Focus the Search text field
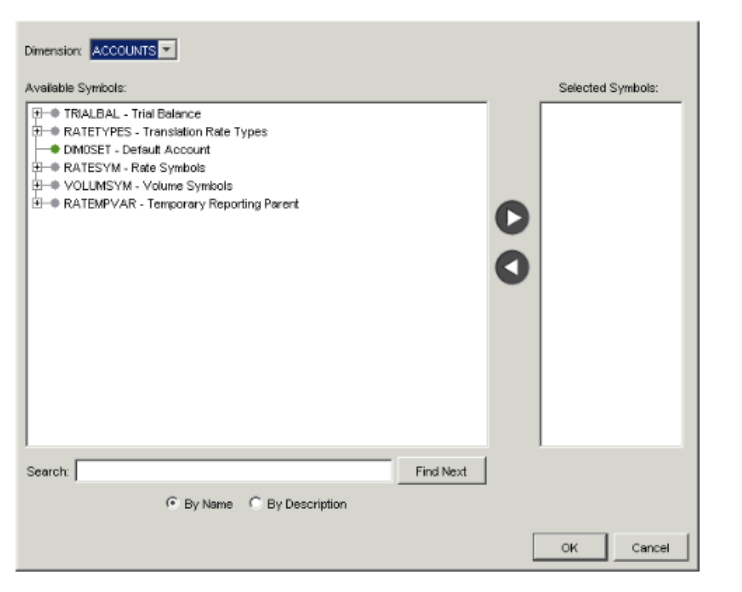The image size is (742, 592). point(233,471)
